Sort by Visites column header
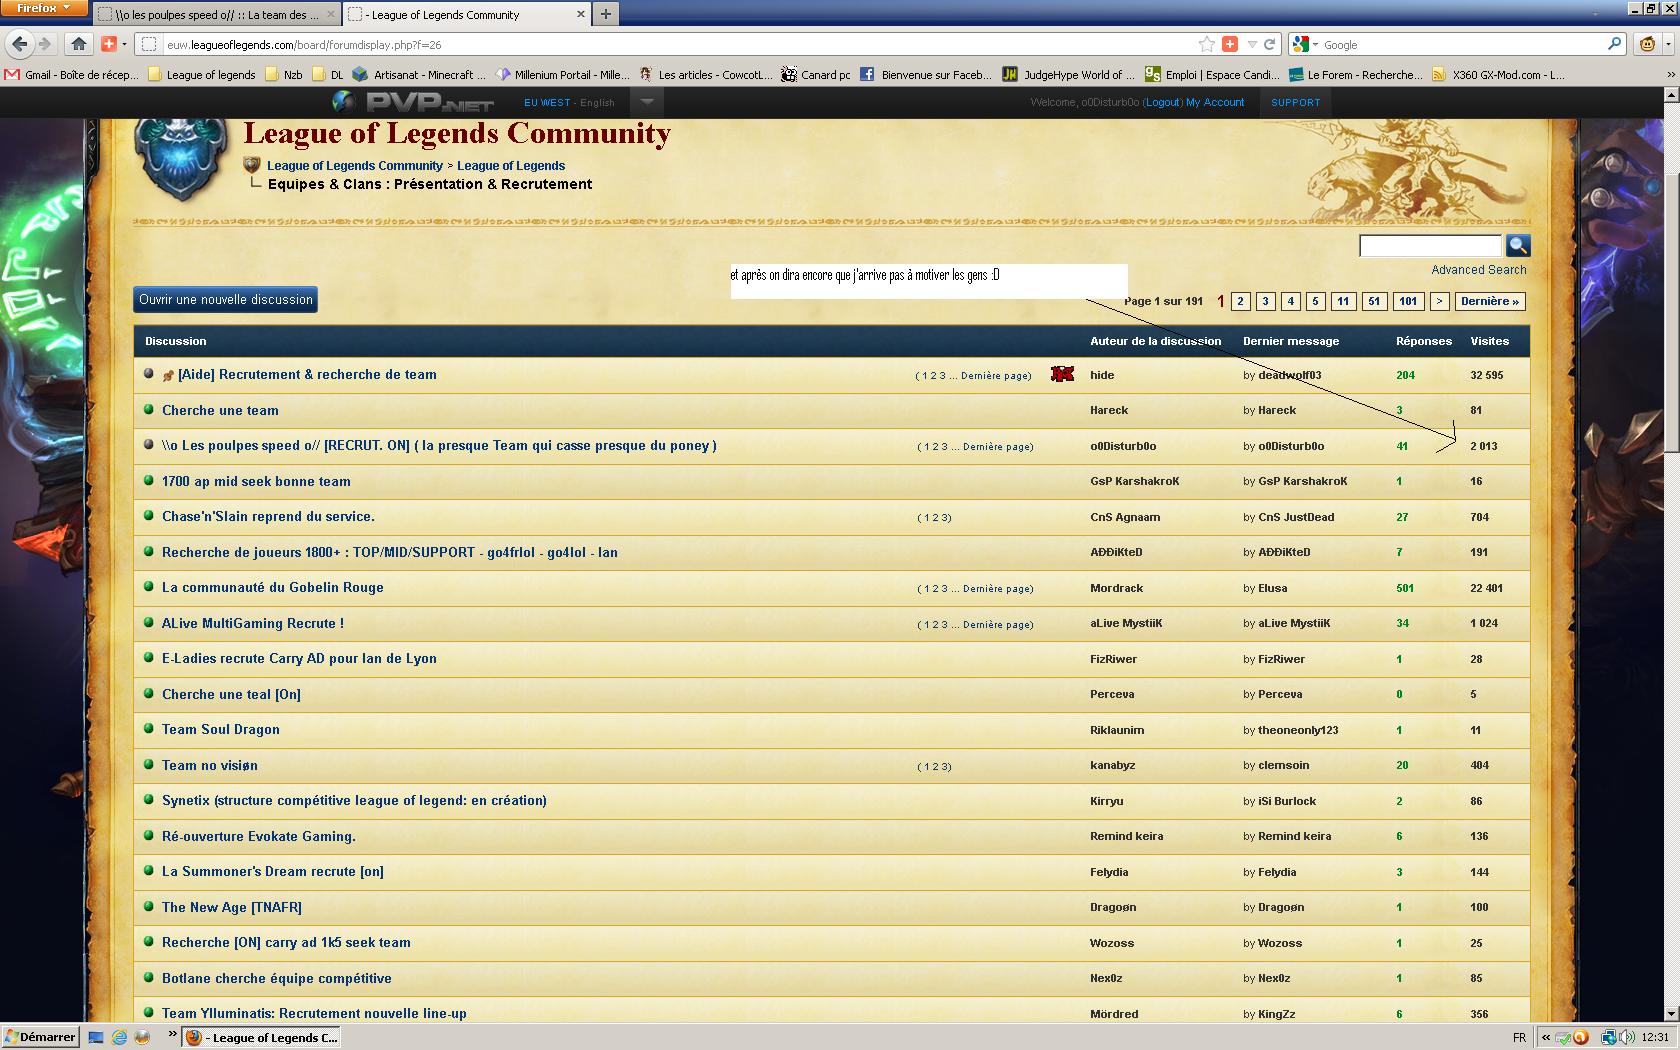Viewport: 1680px width, 1050px height. pyautogui.click(x=1489, y=341)
